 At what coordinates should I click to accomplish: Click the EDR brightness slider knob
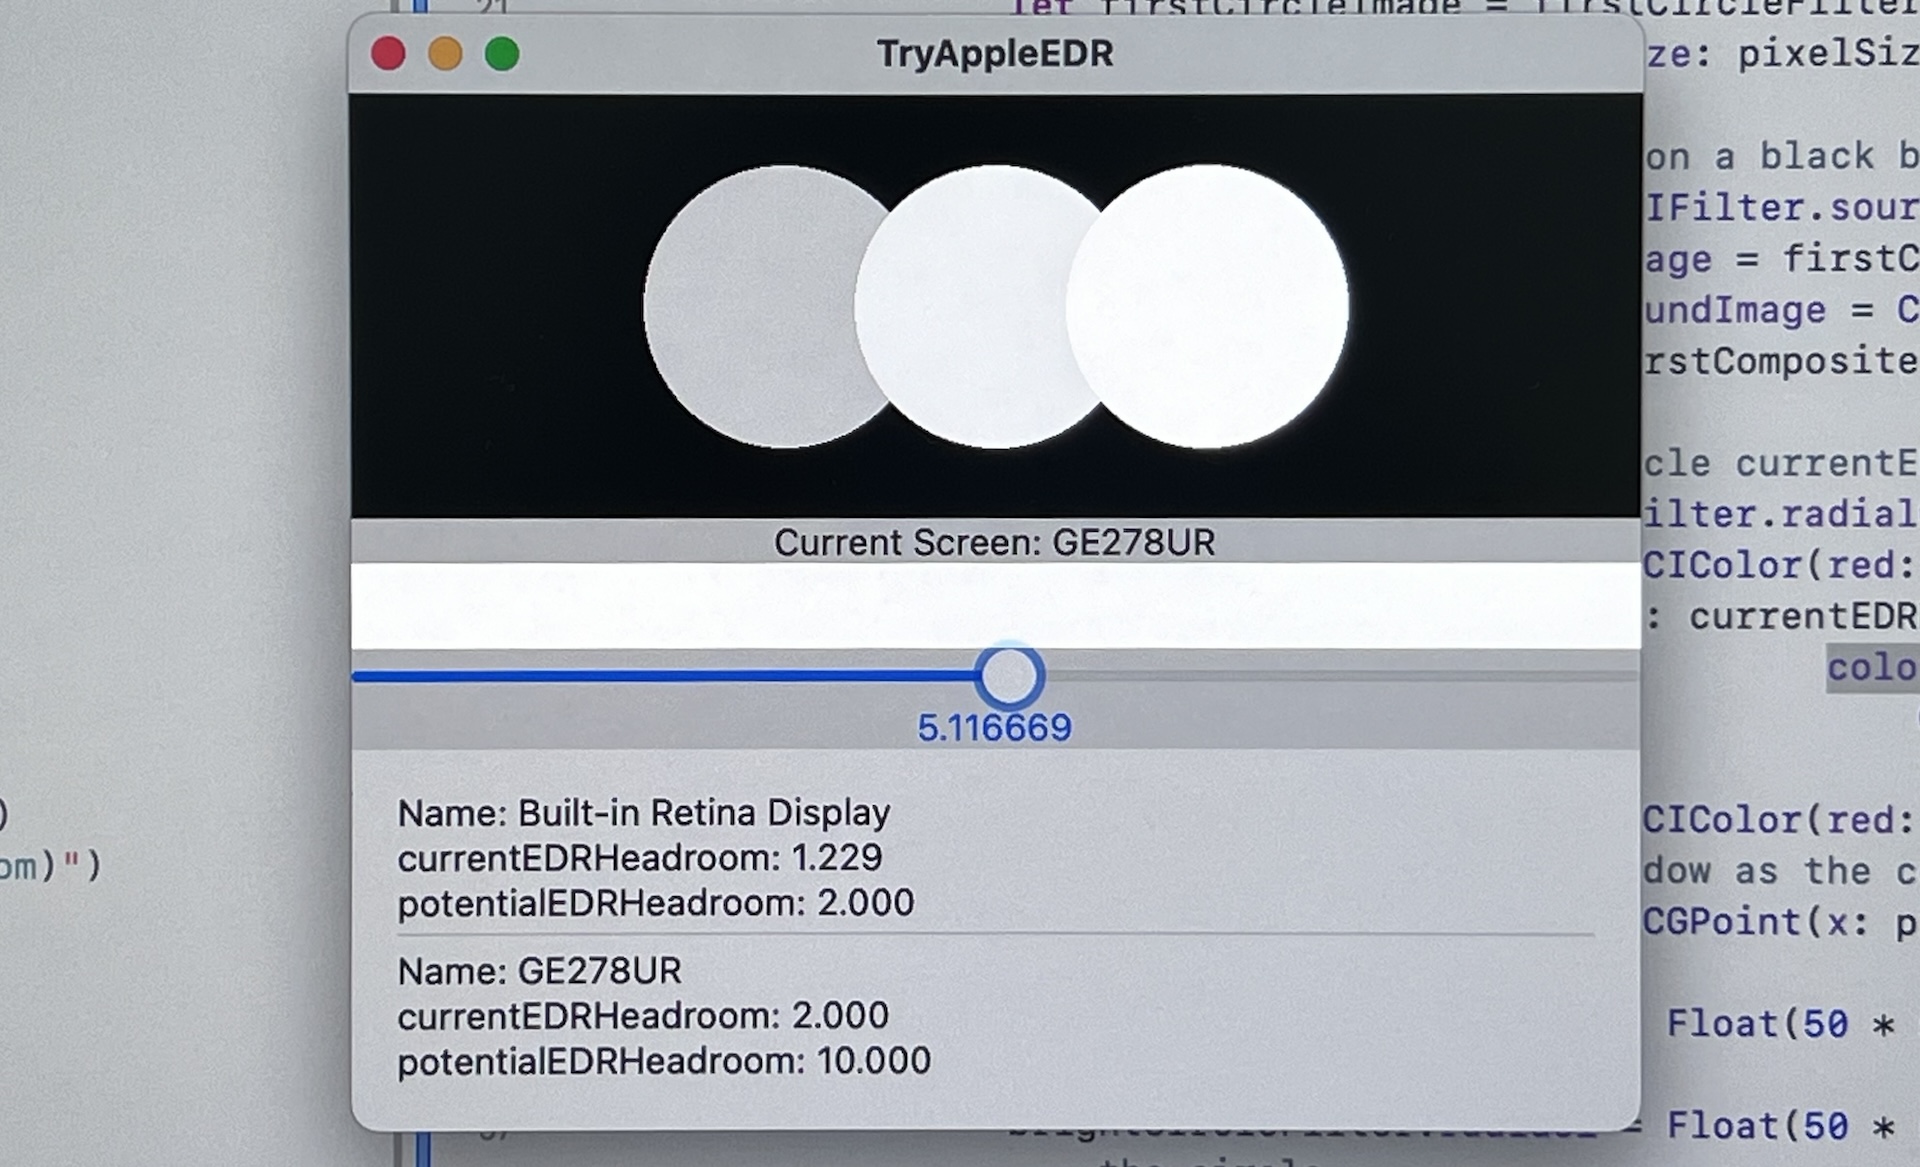point(1010,676)
